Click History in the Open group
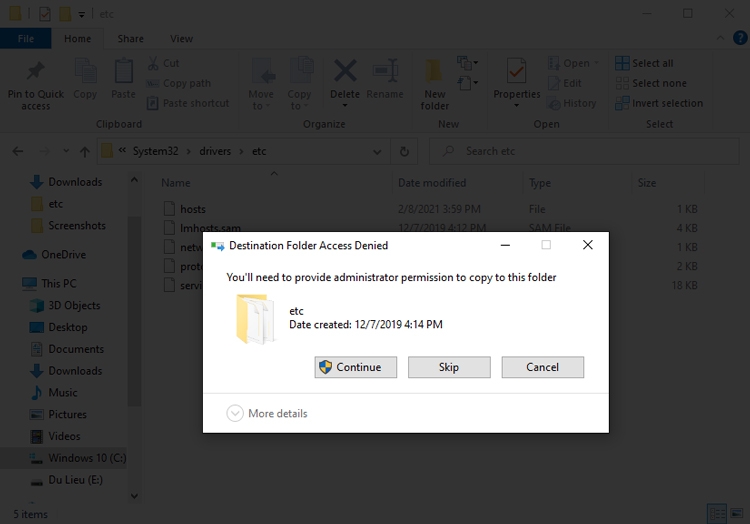Image resolution: width=750 pixels, height=524 pixels. click(572, 103)
